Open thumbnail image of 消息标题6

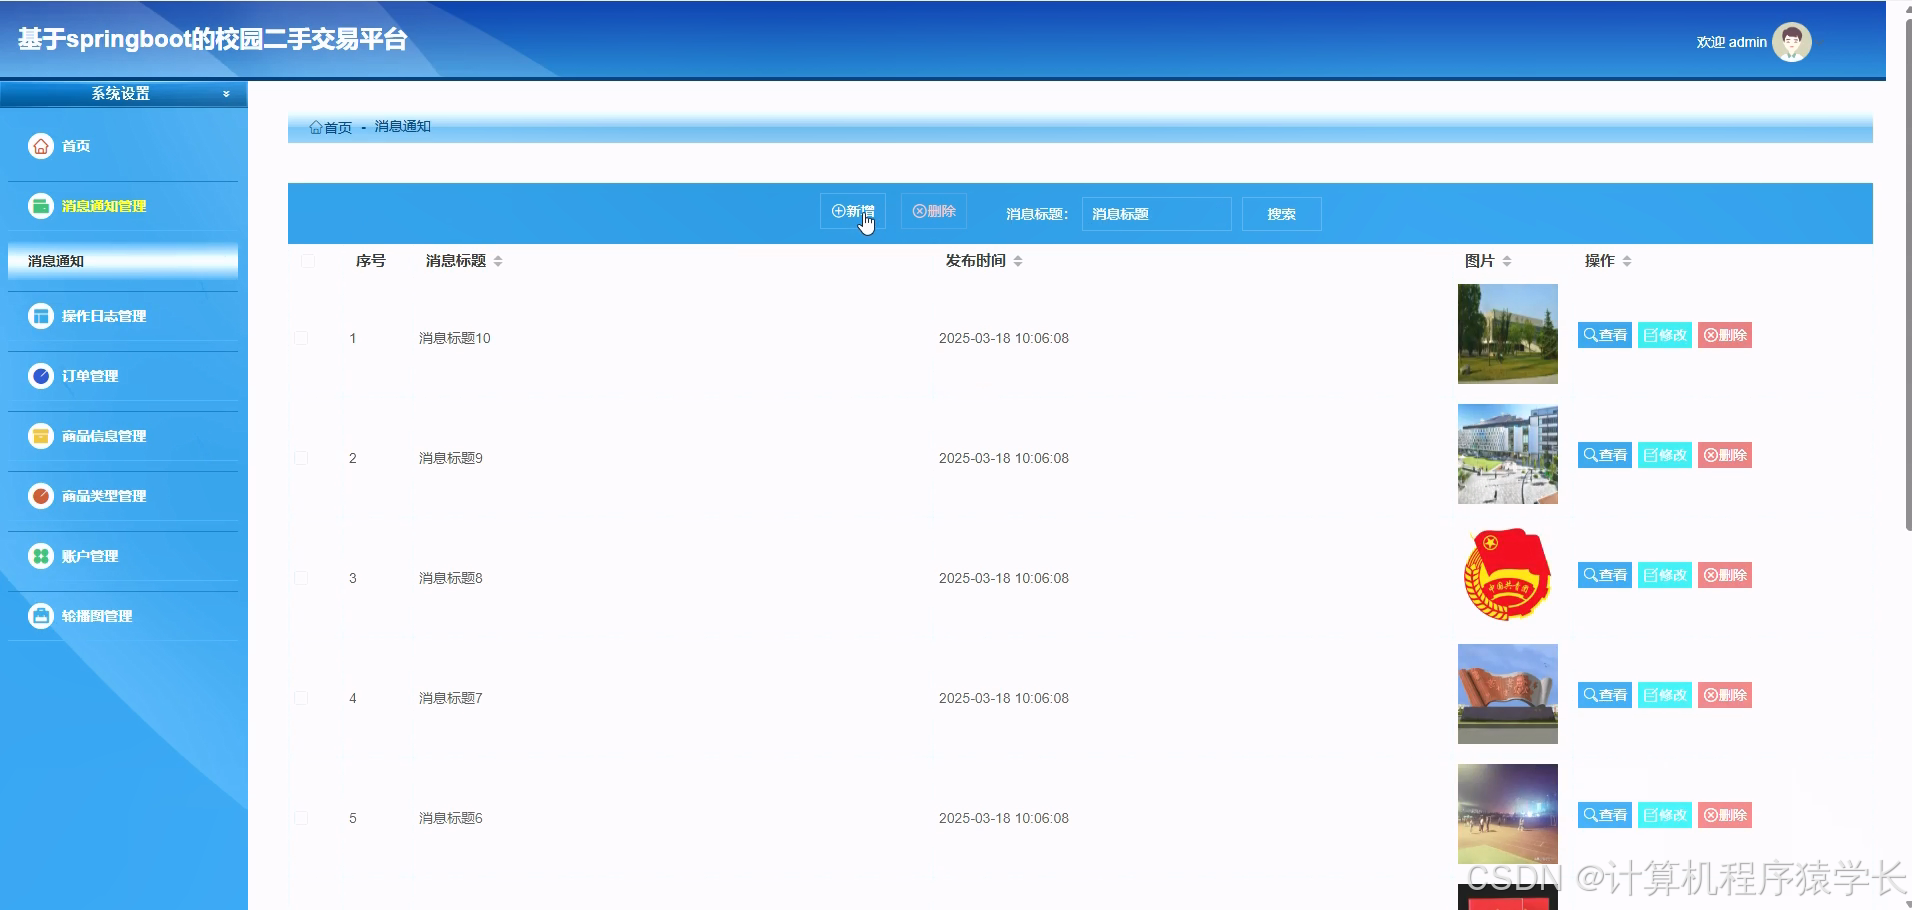pos(1508,814)
